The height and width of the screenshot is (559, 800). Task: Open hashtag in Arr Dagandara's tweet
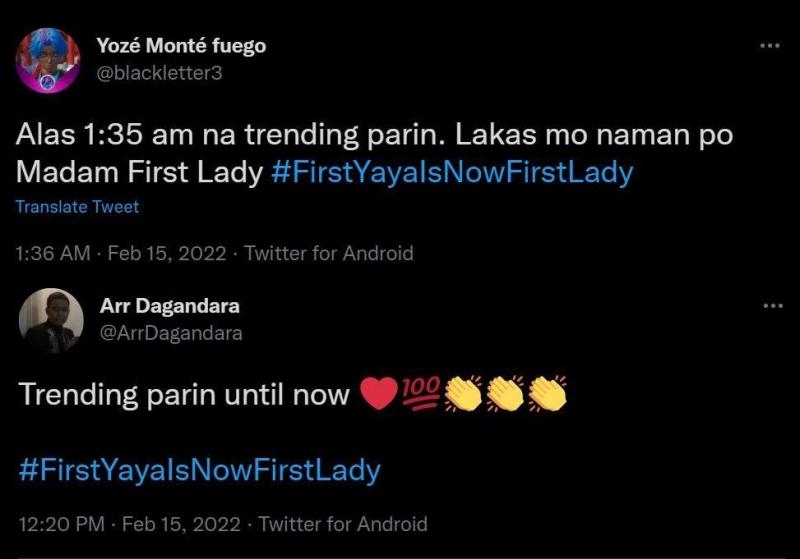click(x=199, y=470)
